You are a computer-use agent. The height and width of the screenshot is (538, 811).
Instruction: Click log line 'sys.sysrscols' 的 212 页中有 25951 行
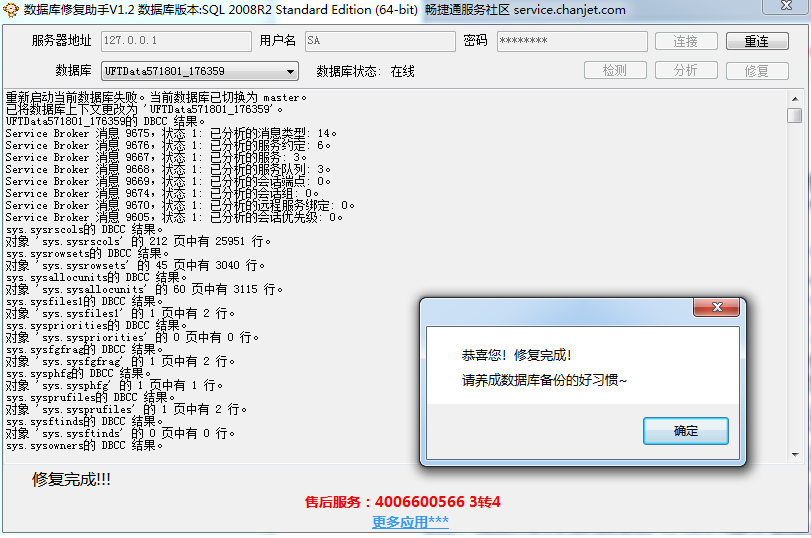(138, 242)
